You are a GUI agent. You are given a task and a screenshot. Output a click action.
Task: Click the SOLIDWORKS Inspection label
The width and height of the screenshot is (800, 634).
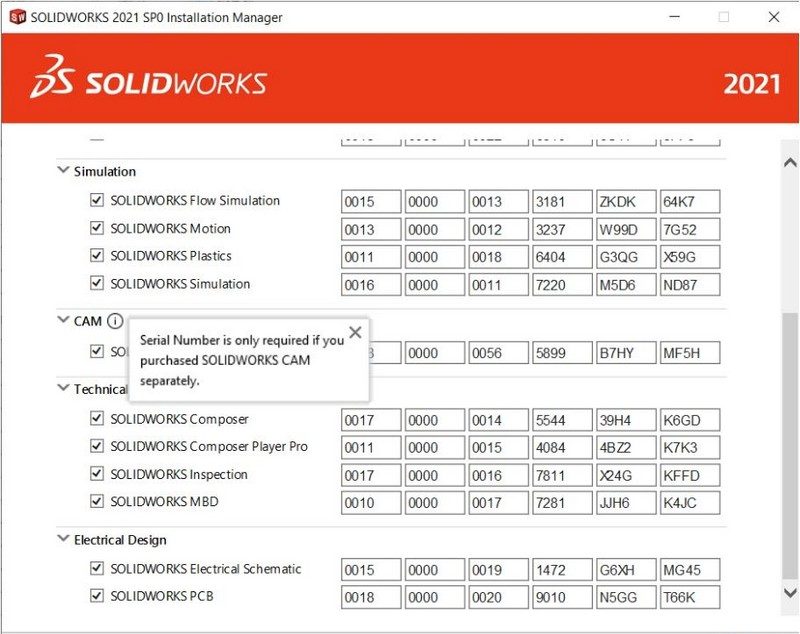tap(179, 474)
